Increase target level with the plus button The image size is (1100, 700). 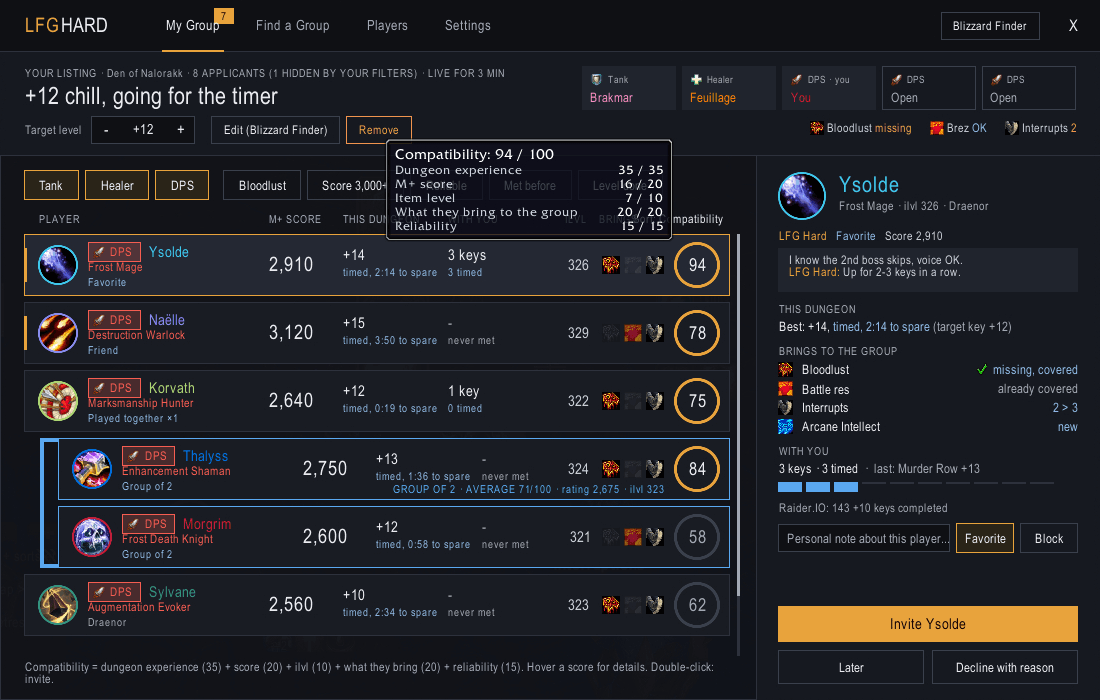(180, 130)
